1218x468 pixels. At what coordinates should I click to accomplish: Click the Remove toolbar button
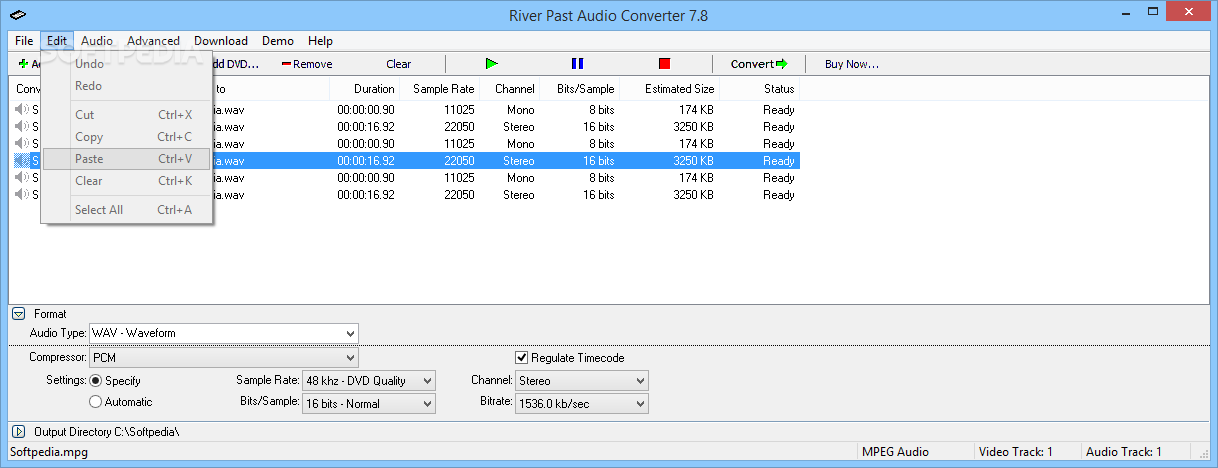[x=307, y=64]
